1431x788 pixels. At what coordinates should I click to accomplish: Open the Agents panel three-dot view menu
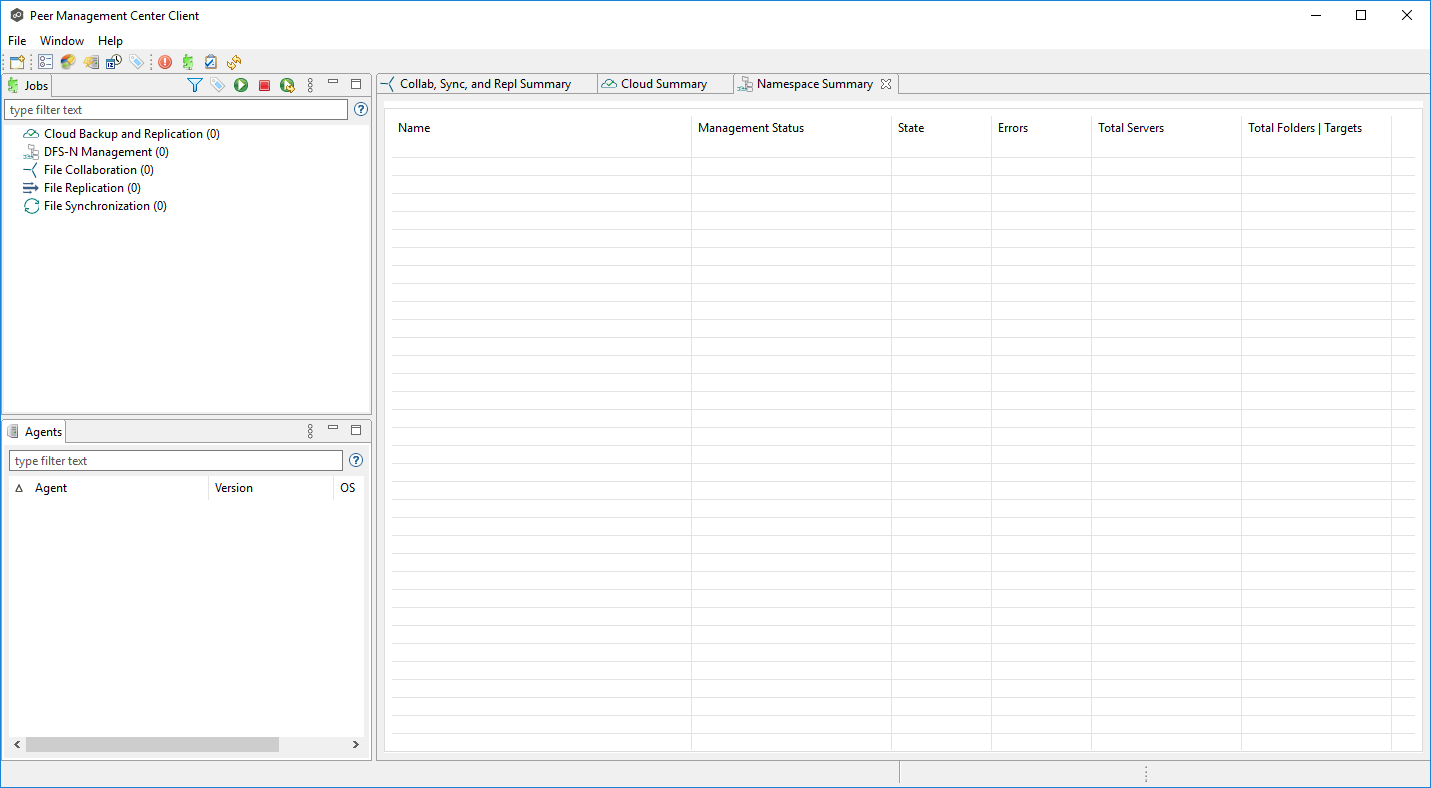[x=310, y=431]
